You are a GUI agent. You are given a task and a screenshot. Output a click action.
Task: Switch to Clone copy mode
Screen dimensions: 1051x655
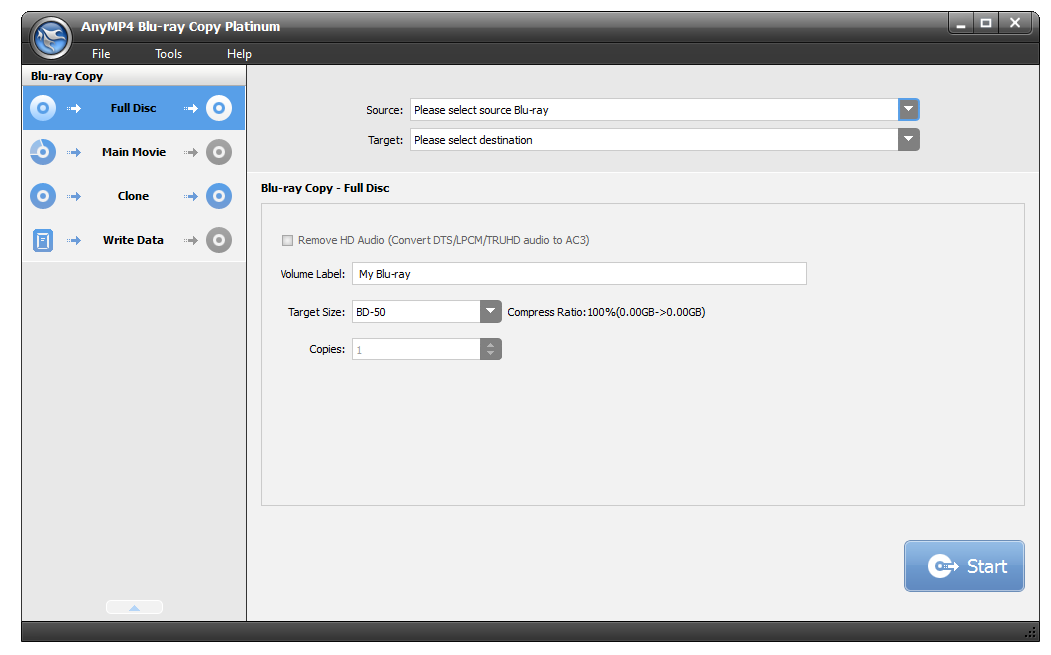coord(133,195)
